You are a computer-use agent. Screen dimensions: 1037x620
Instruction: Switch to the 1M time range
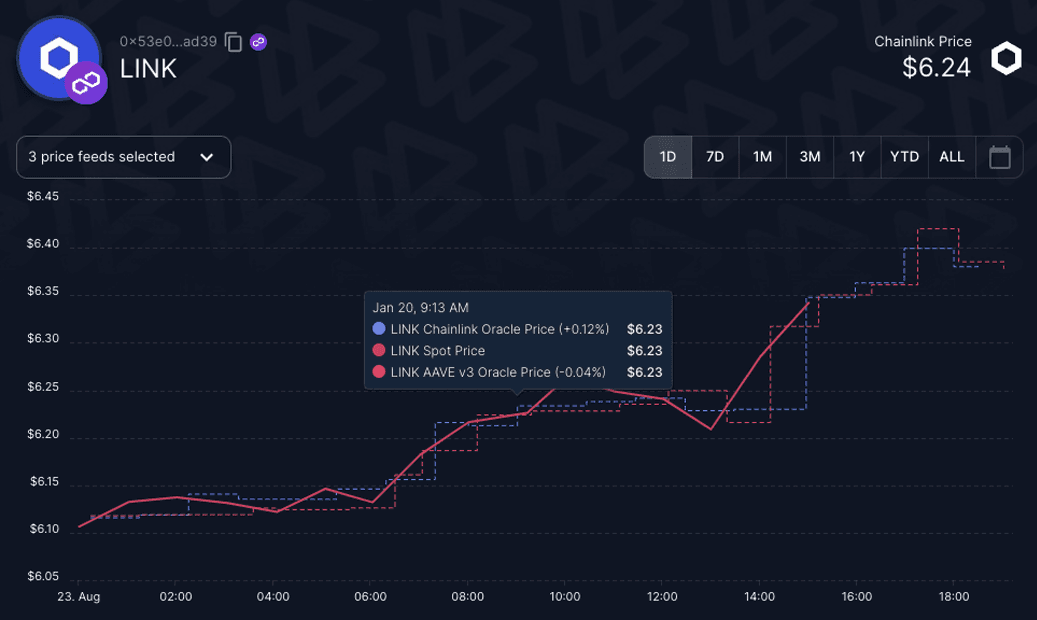click(x=763, y=157)
